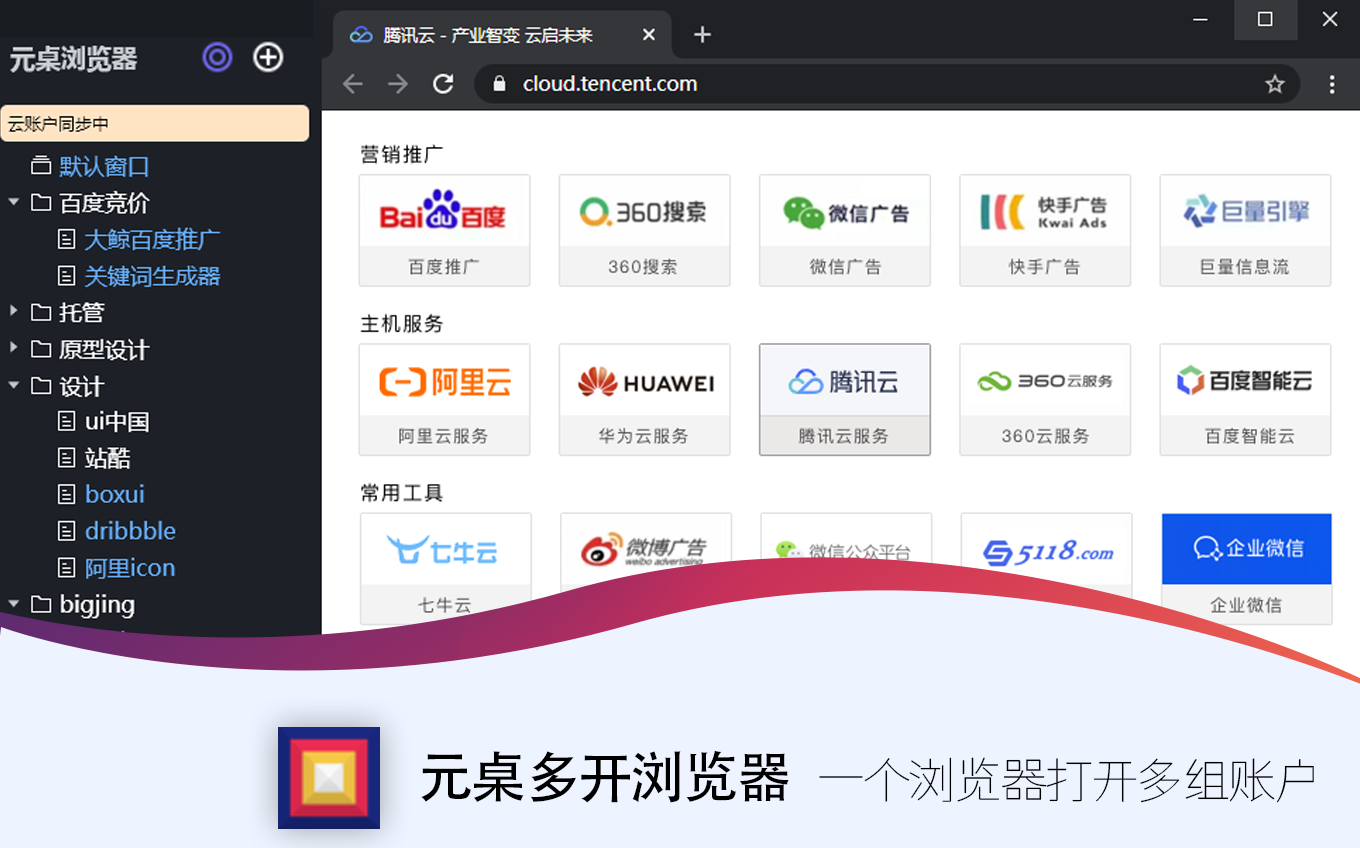Screen dimensions: 1360x848
Task: Expand the 托管 folder arrow
Action: 14,312
